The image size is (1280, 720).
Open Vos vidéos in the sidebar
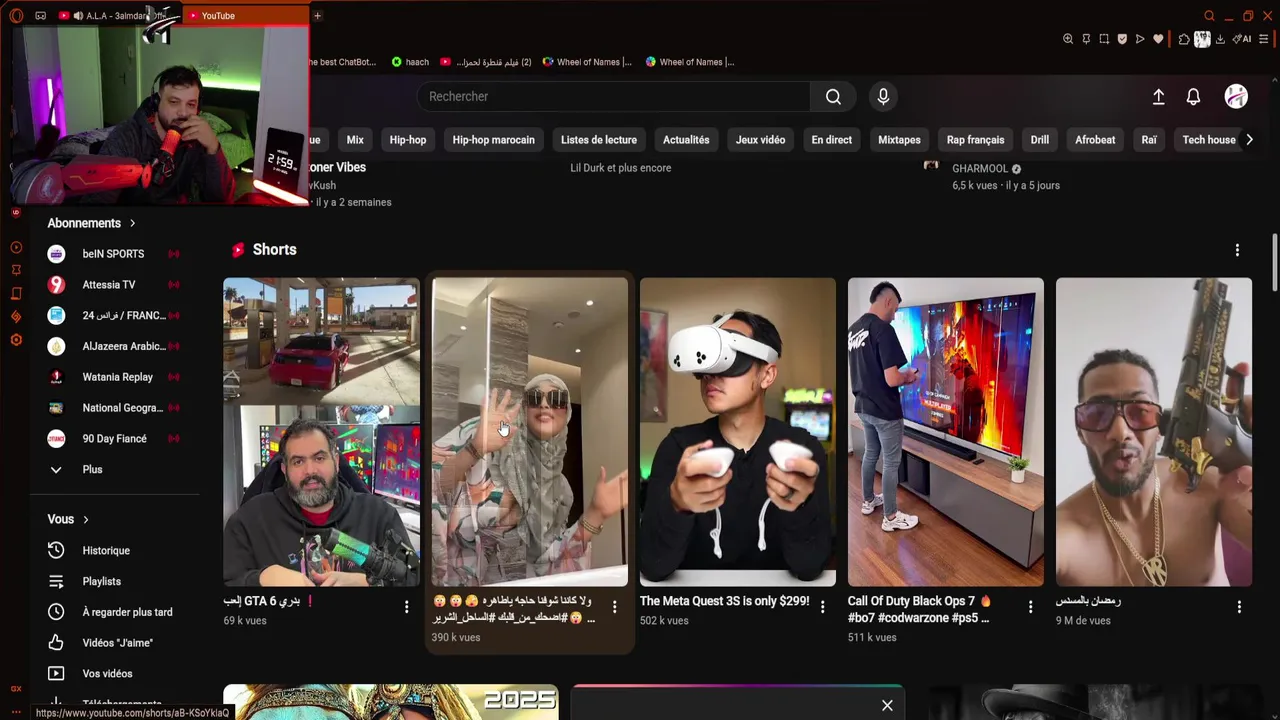coord(114,674)
